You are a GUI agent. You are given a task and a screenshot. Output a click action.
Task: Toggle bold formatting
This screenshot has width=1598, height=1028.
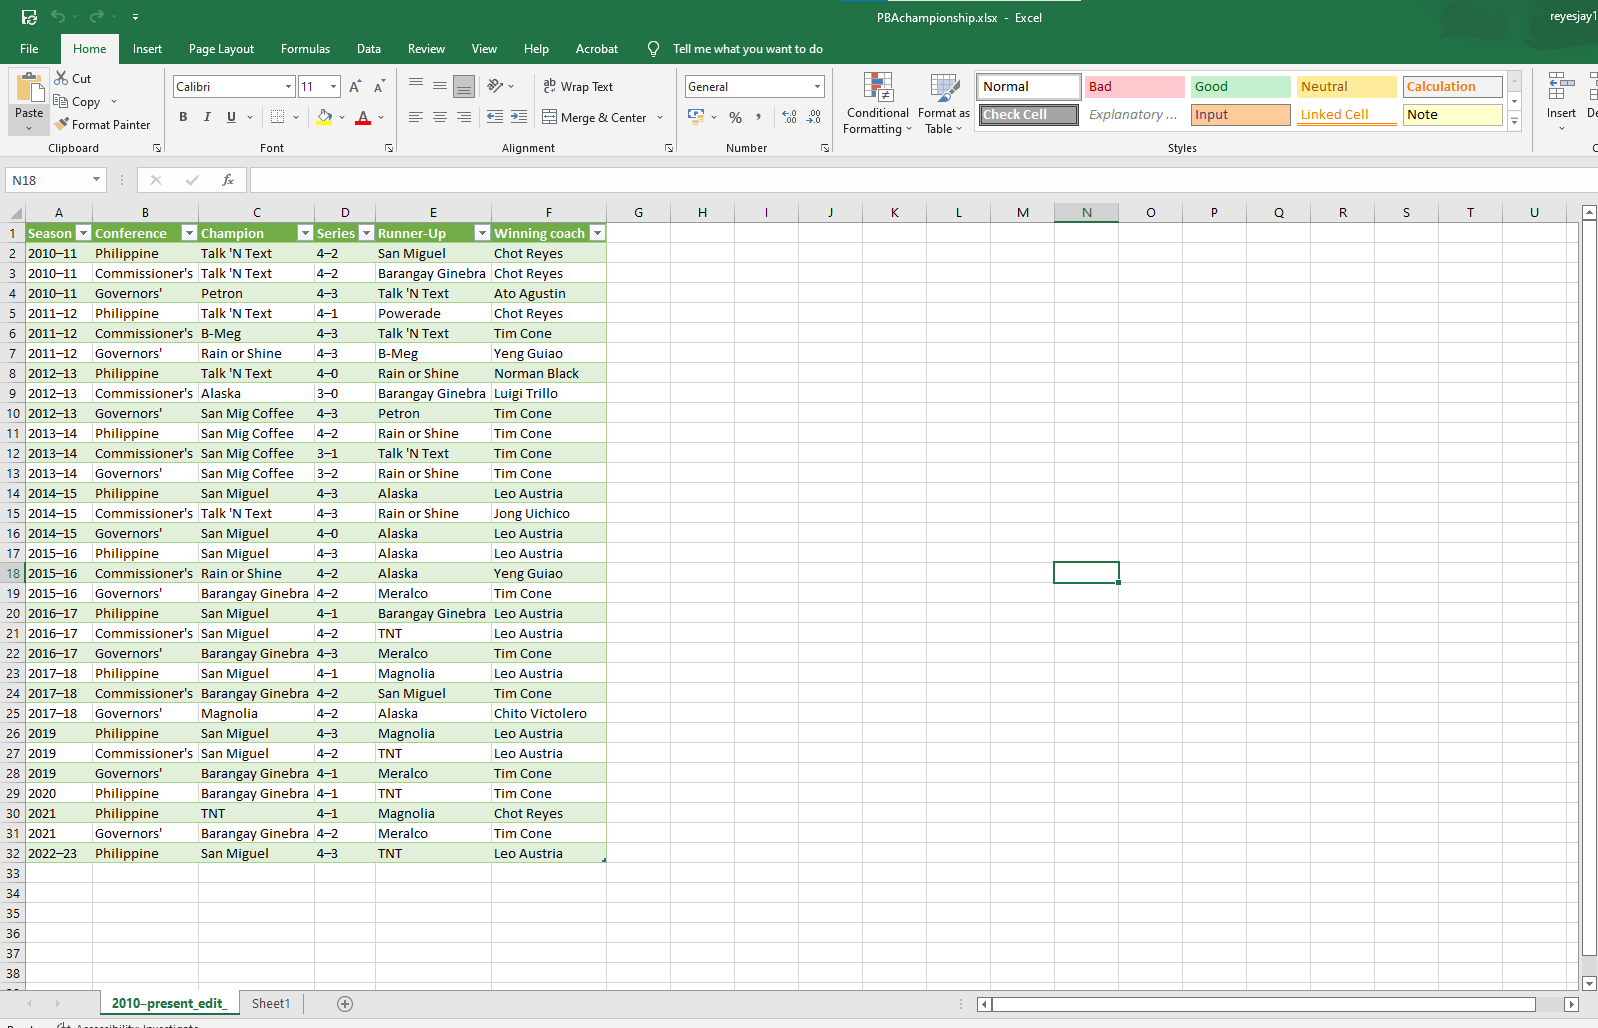[x=183, y=117]
